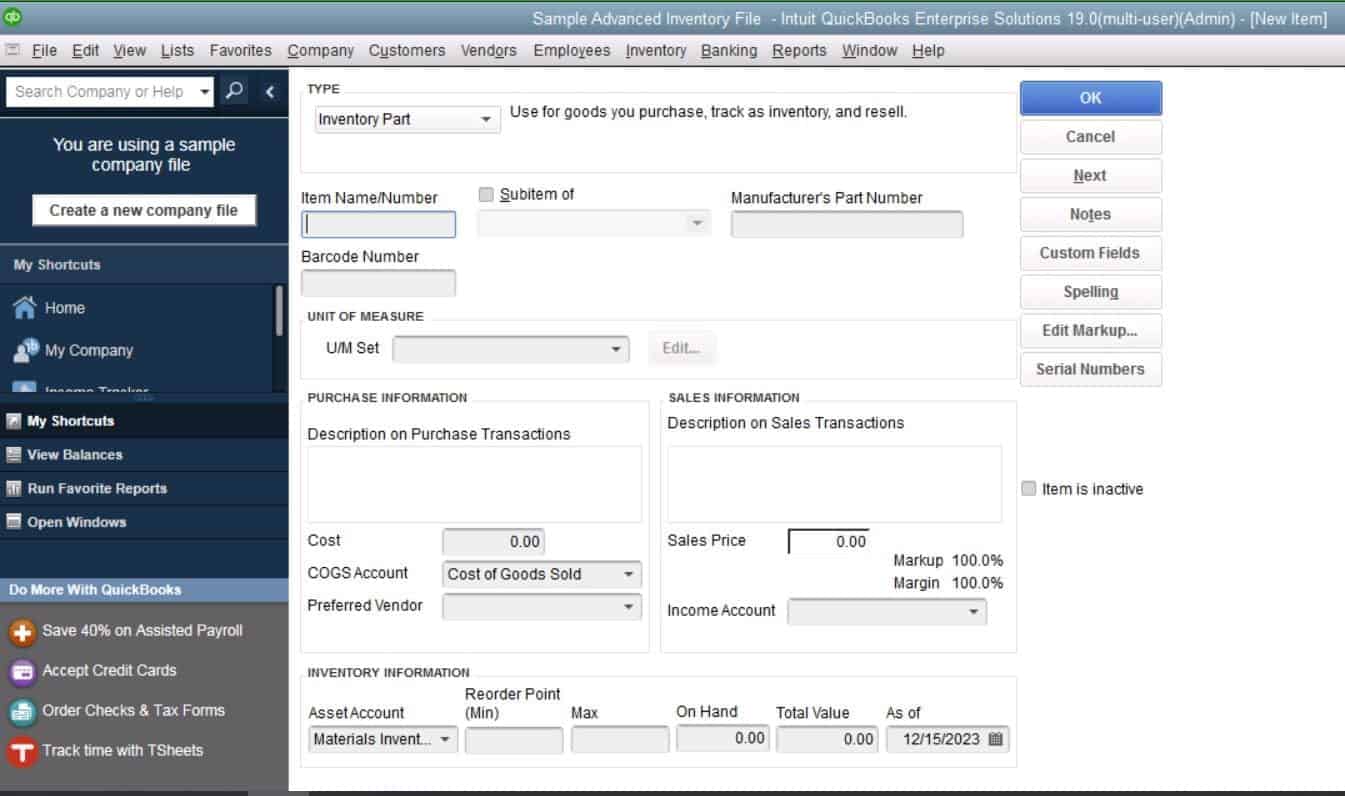
Task: Click the system menu icon beside File
Action: point(12,50)
